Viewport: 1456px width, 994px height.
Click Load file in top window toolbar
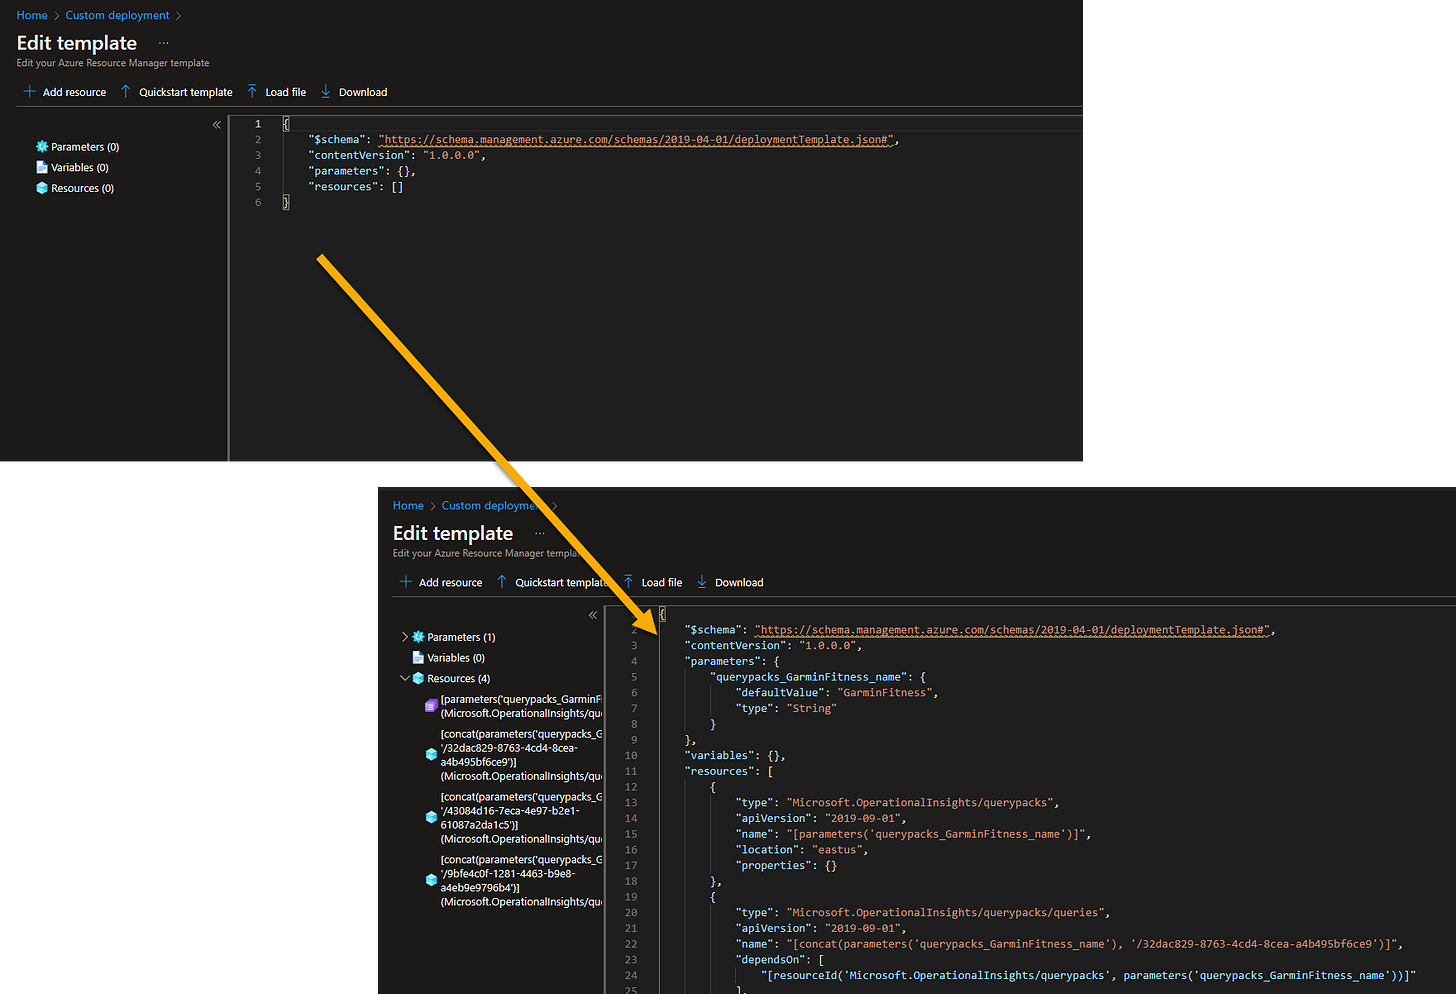[276, 92]
